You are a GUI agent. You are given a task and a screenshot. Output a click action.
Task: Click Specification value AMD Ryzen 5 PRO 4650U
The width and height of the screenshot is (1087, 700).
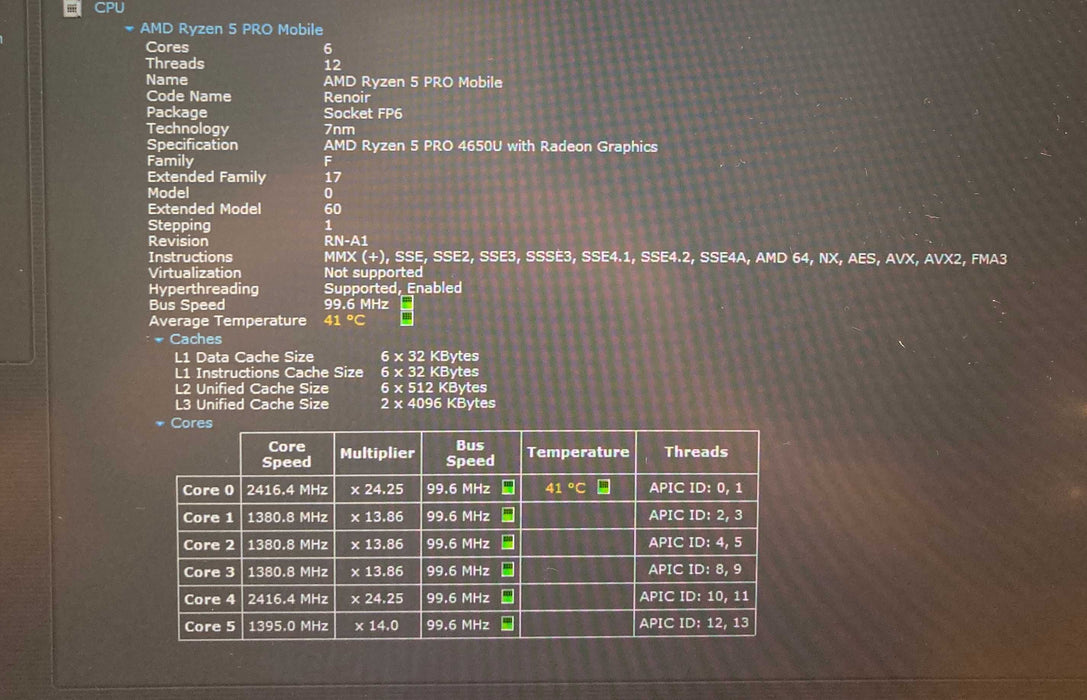pos(490,146)
